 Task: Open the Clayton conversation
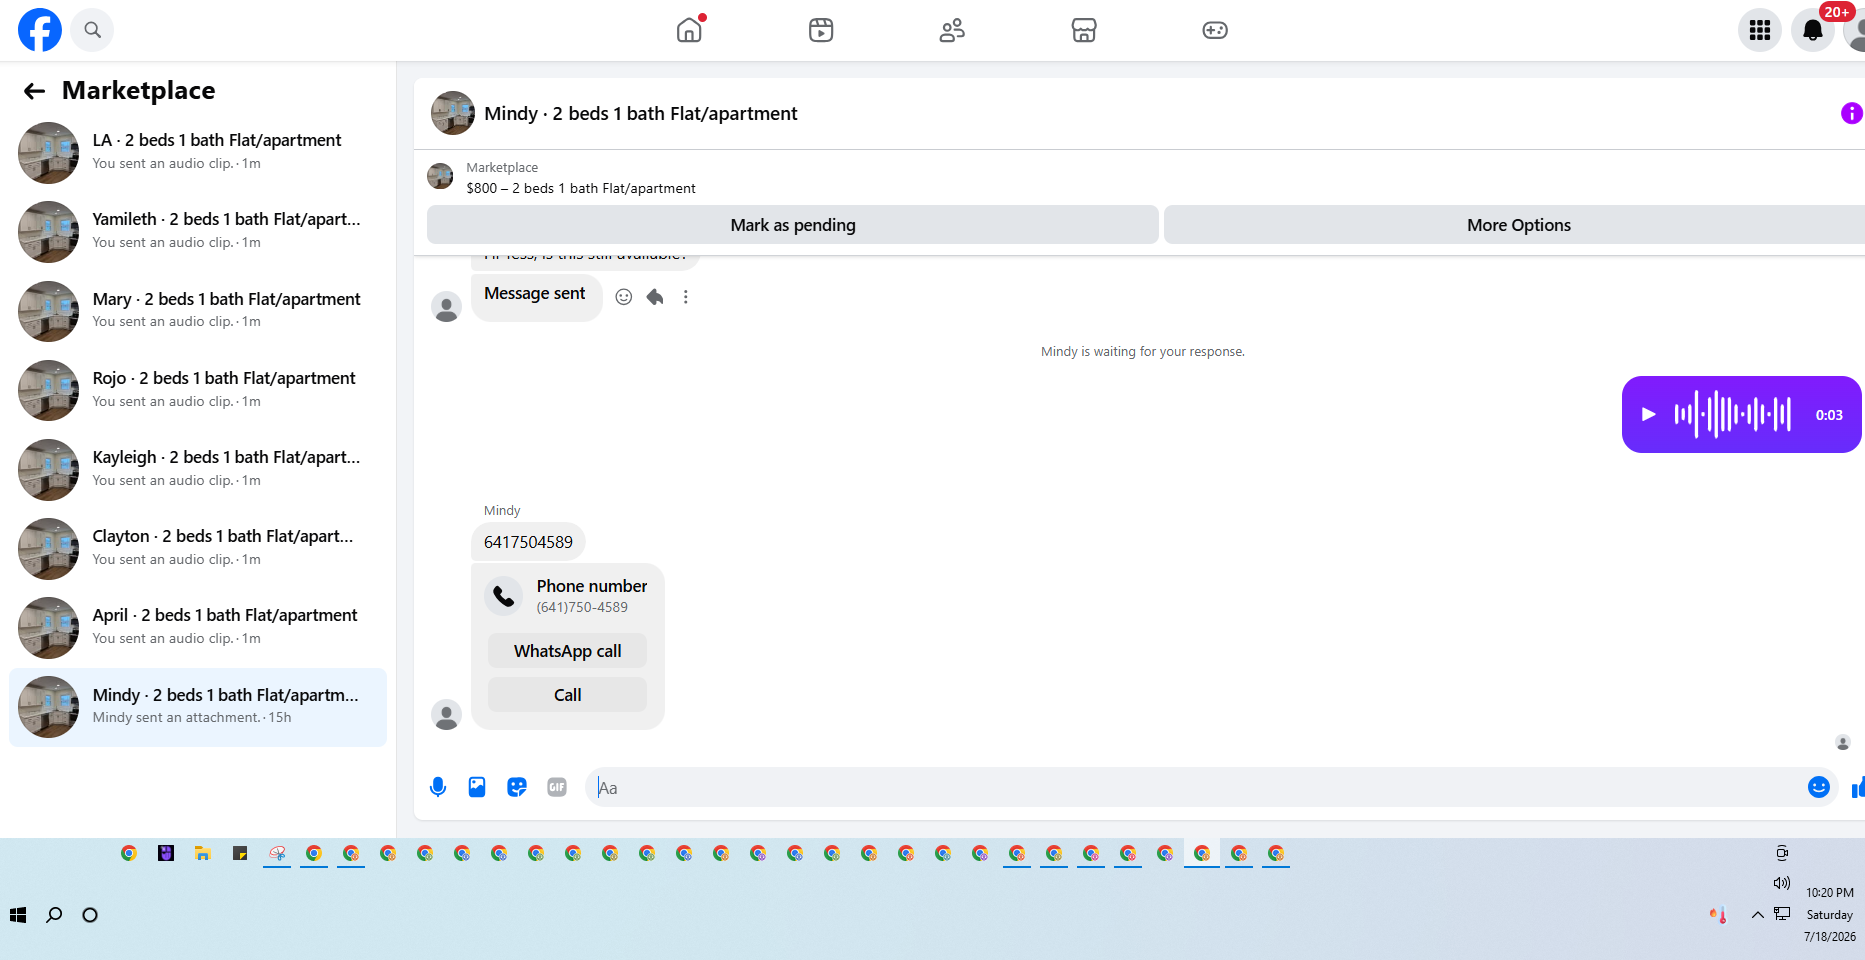click(x=198, y=548)
